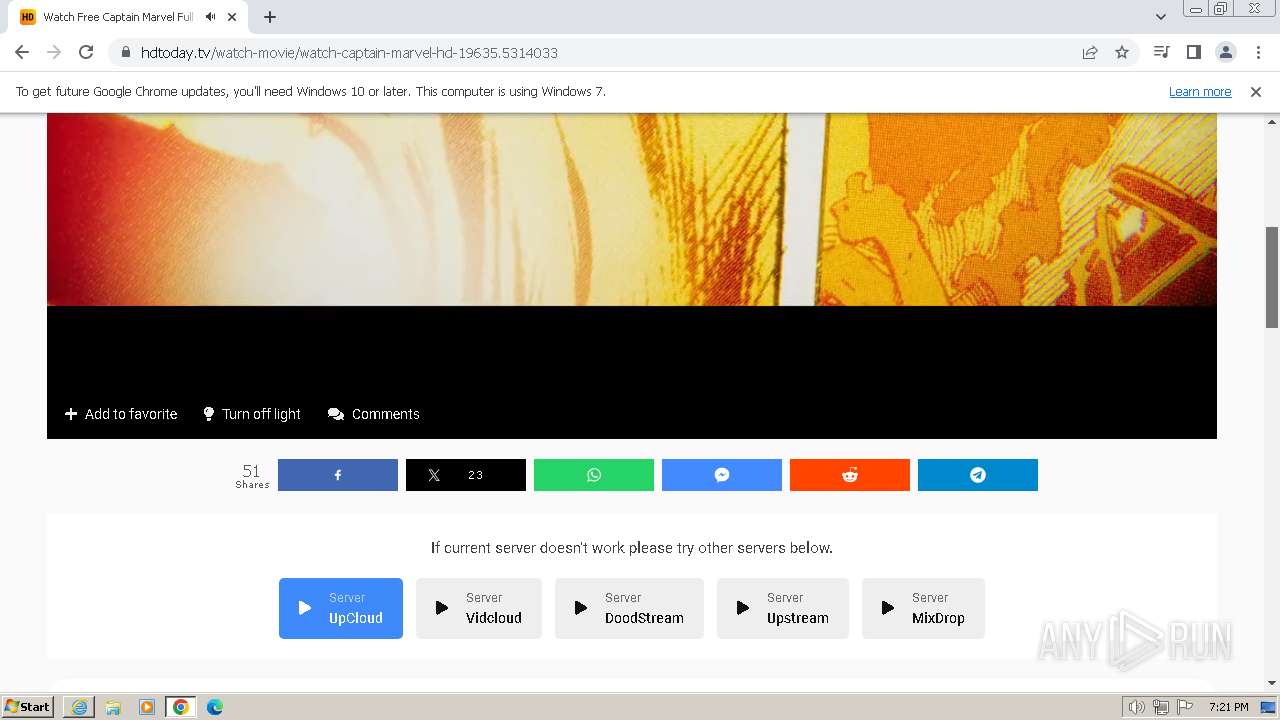Open the Windows Start menu
Screen dimensions: 1280x720
[27, 706]
